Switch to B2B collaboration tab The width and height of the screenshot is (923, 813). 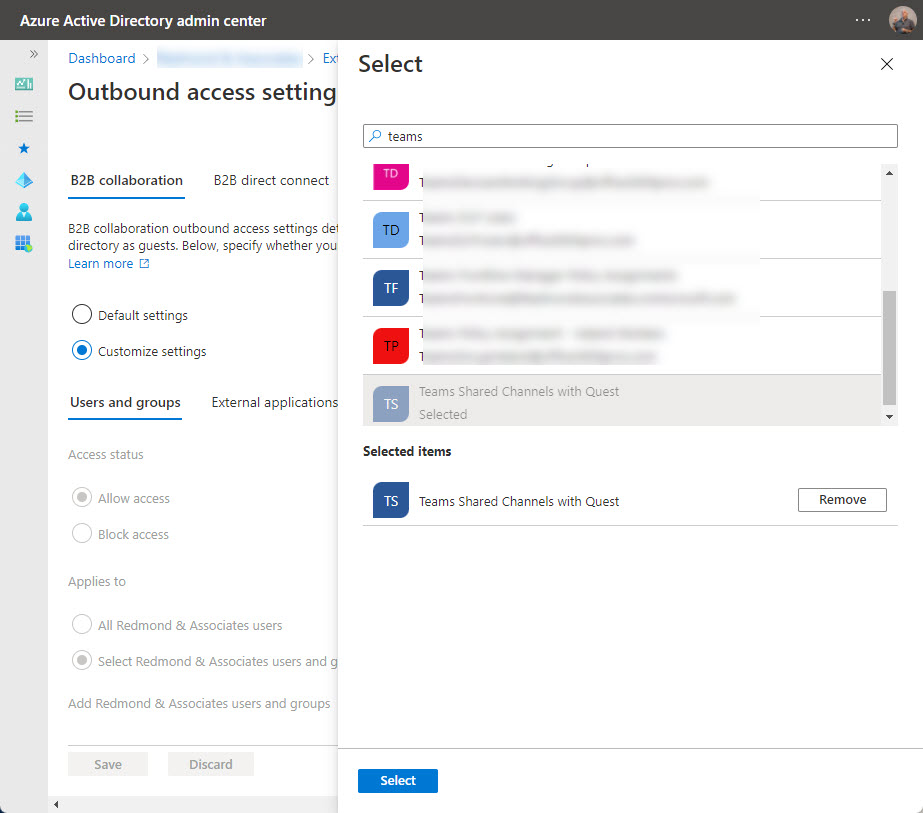click(127, 180)
